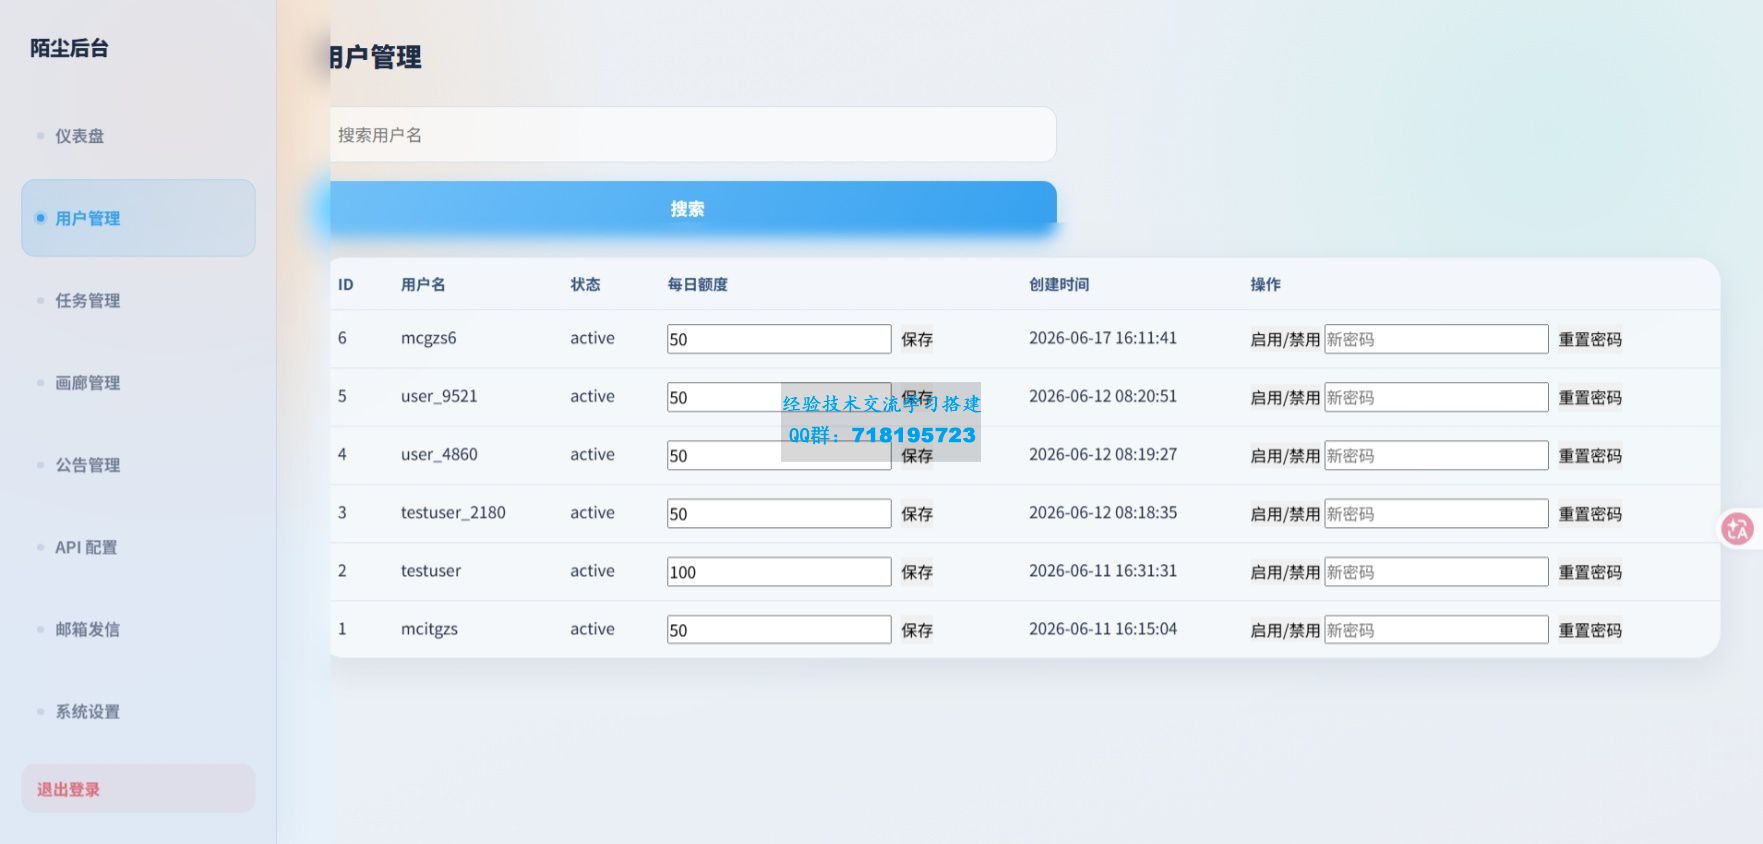Open 任务管理 in the sidebar
The width and height of the screenshot is (1763, 844).
[138, 300]
